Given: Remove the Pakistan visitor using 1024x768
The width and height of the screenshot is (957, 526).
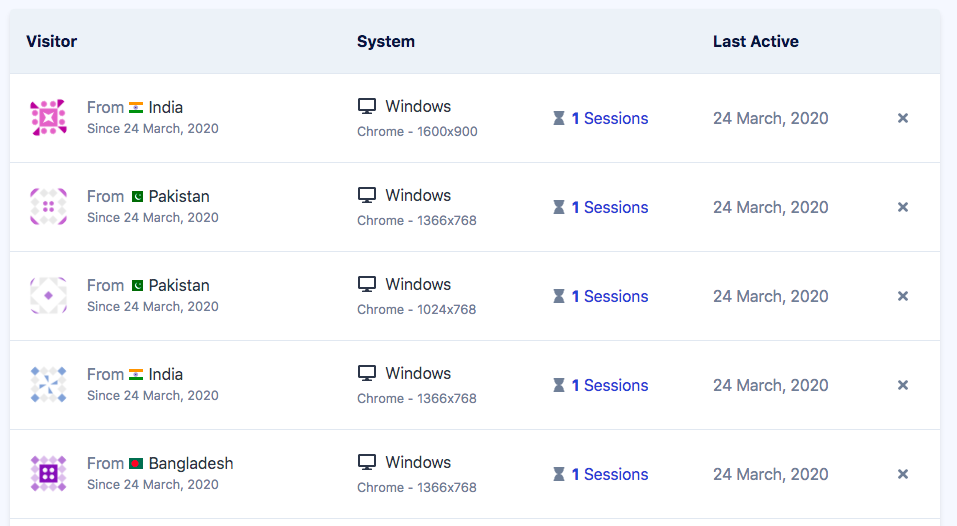Looking at the screenshot, I should tap(902, 296).
